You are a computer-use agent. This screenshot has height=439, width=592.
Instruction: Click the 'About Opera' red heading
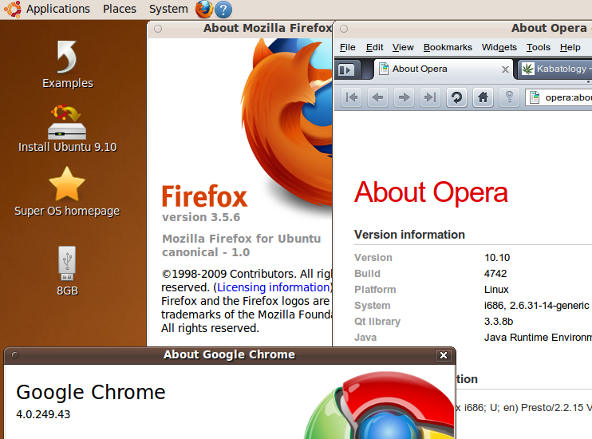tap(431, 192)
